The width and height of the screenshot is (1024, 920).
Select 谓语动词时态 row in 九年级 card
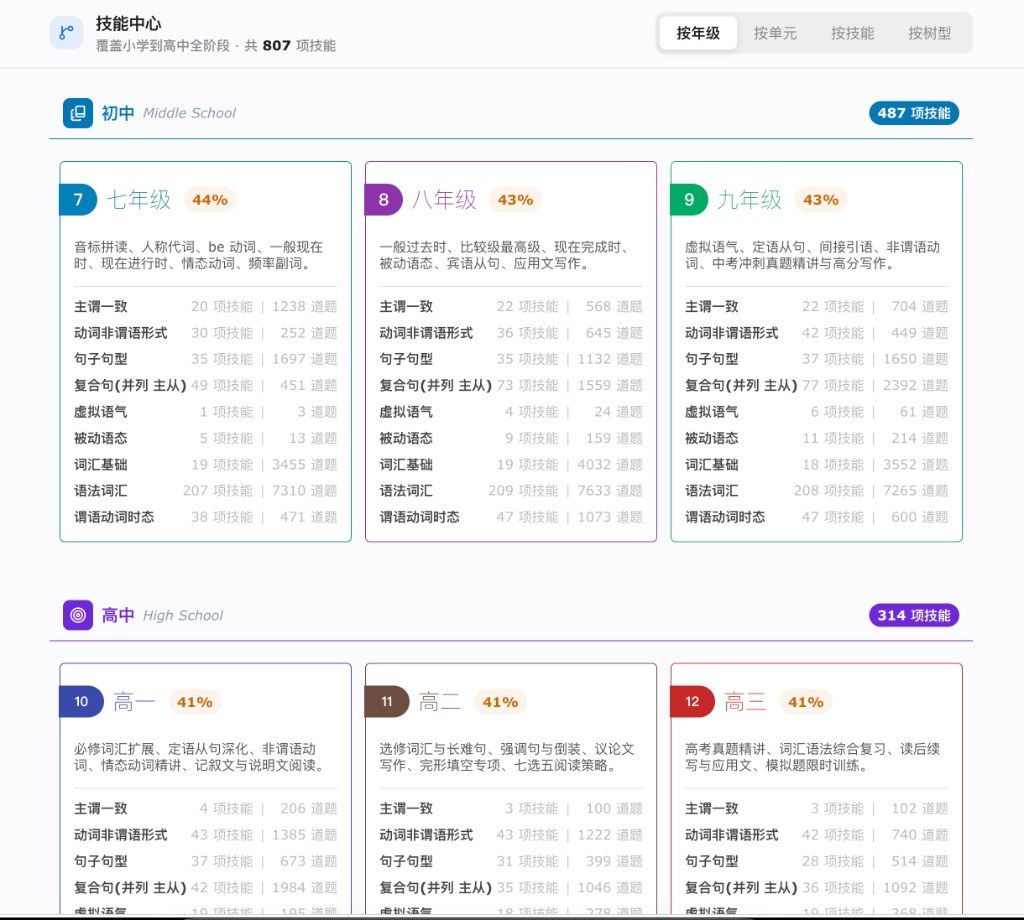click(816, 517)
